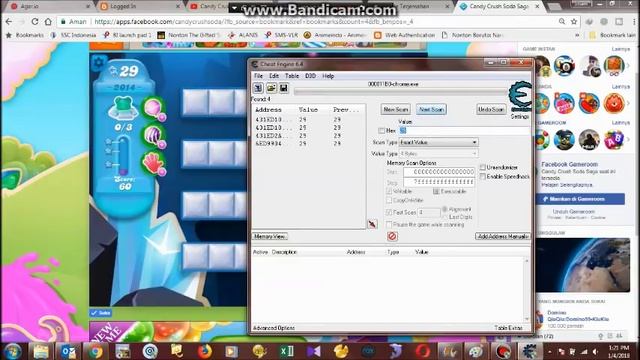
Task: Open Outlook from the taskbar
Action: [x=68, y=351]
